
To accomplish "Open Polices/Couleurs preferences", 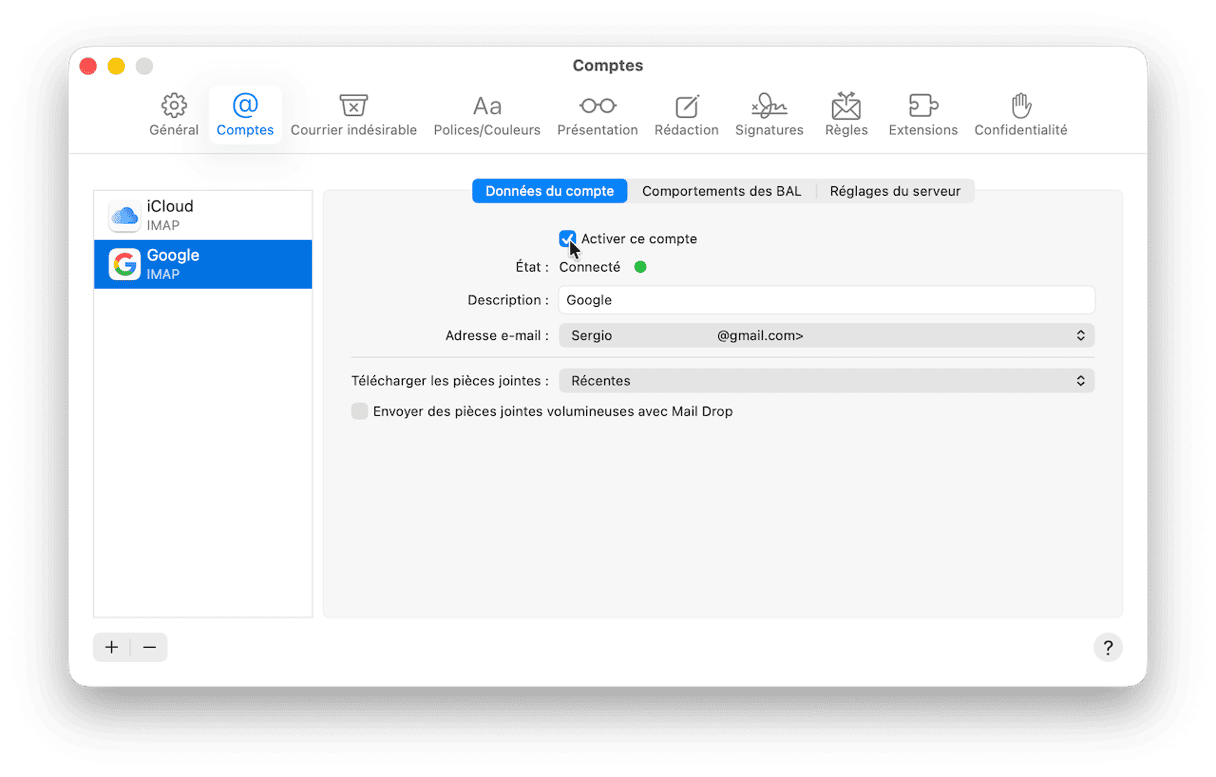I will (487, 113).
